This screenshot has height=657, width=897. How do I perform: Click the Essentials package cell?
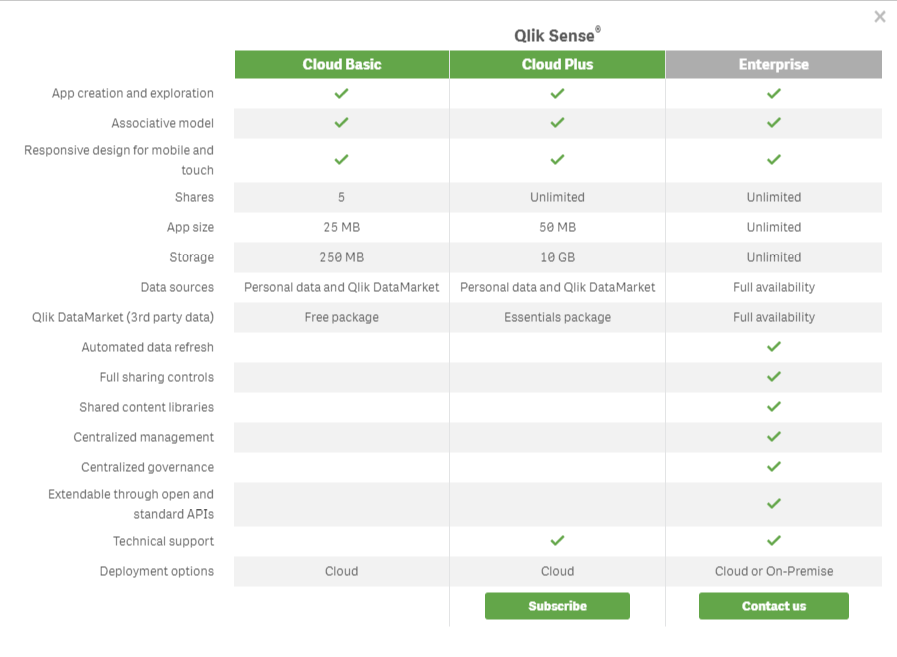coord(557,317)
